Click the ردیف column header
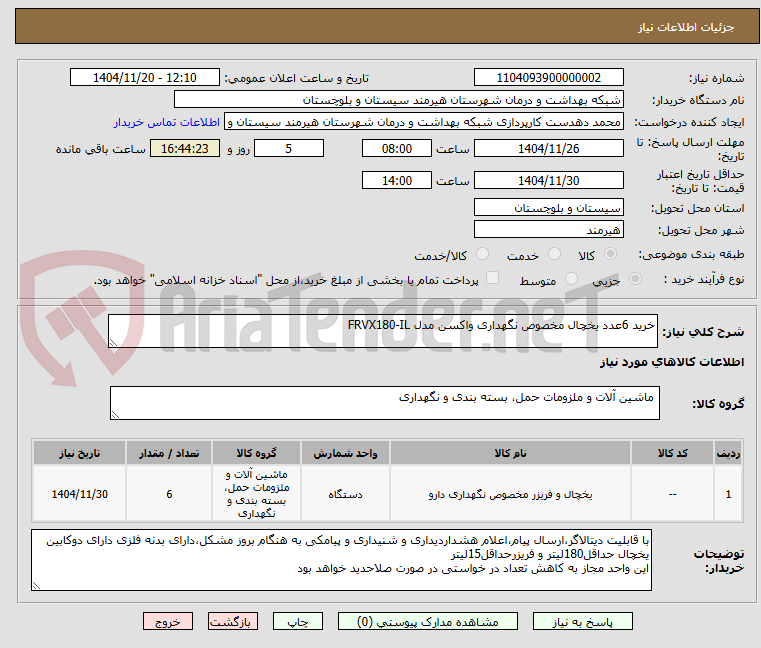This screenshot has width=761, height=648. pyautogui.click(x=728, y=453)
